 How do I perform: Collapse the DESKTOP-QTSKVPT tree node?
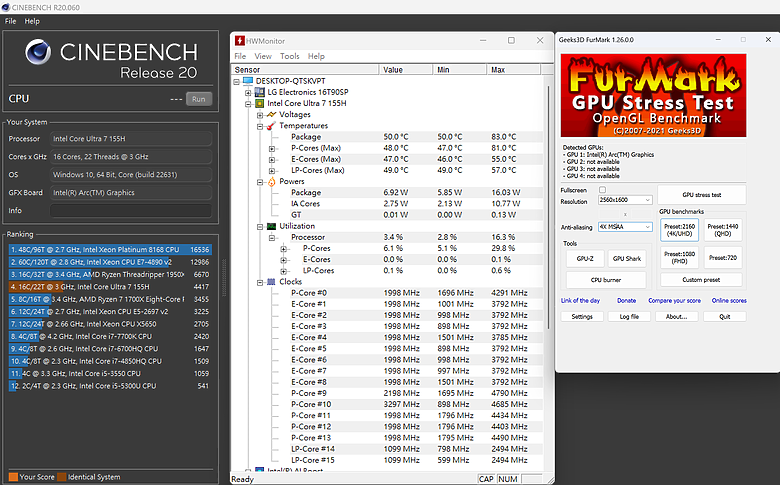click(237, 81)
